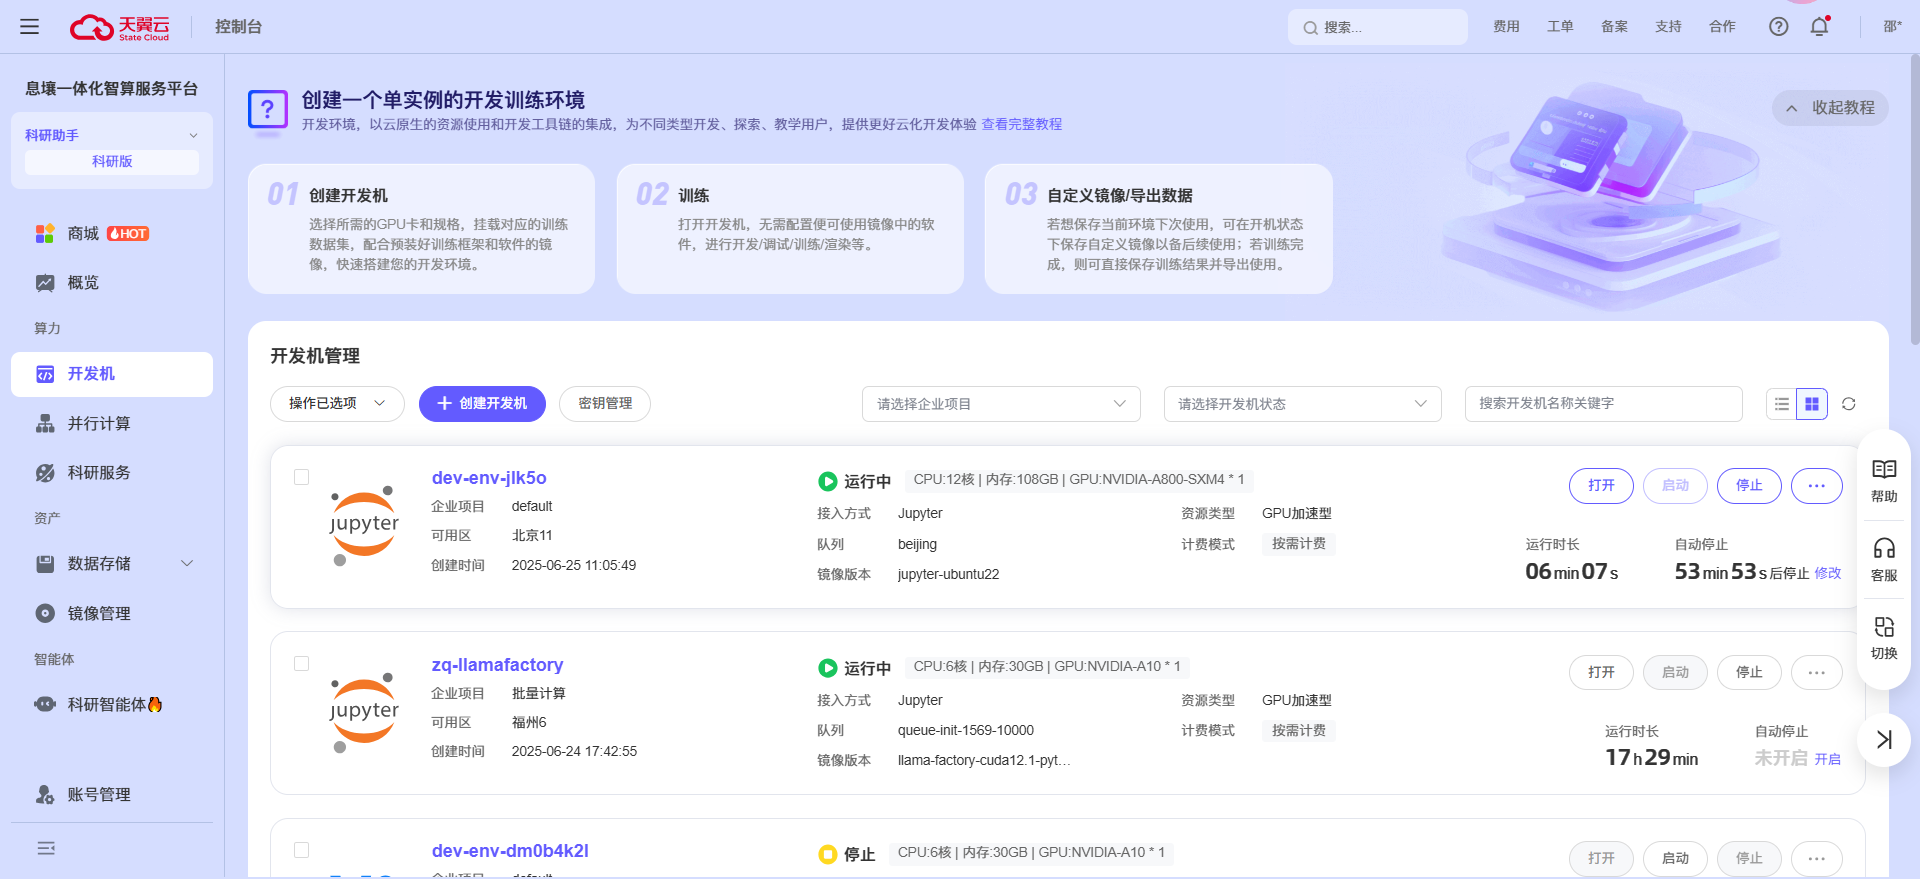Open the 请选择企业项目 dropdown
The image size is (1920, 879).
(x=1001, y=404)
